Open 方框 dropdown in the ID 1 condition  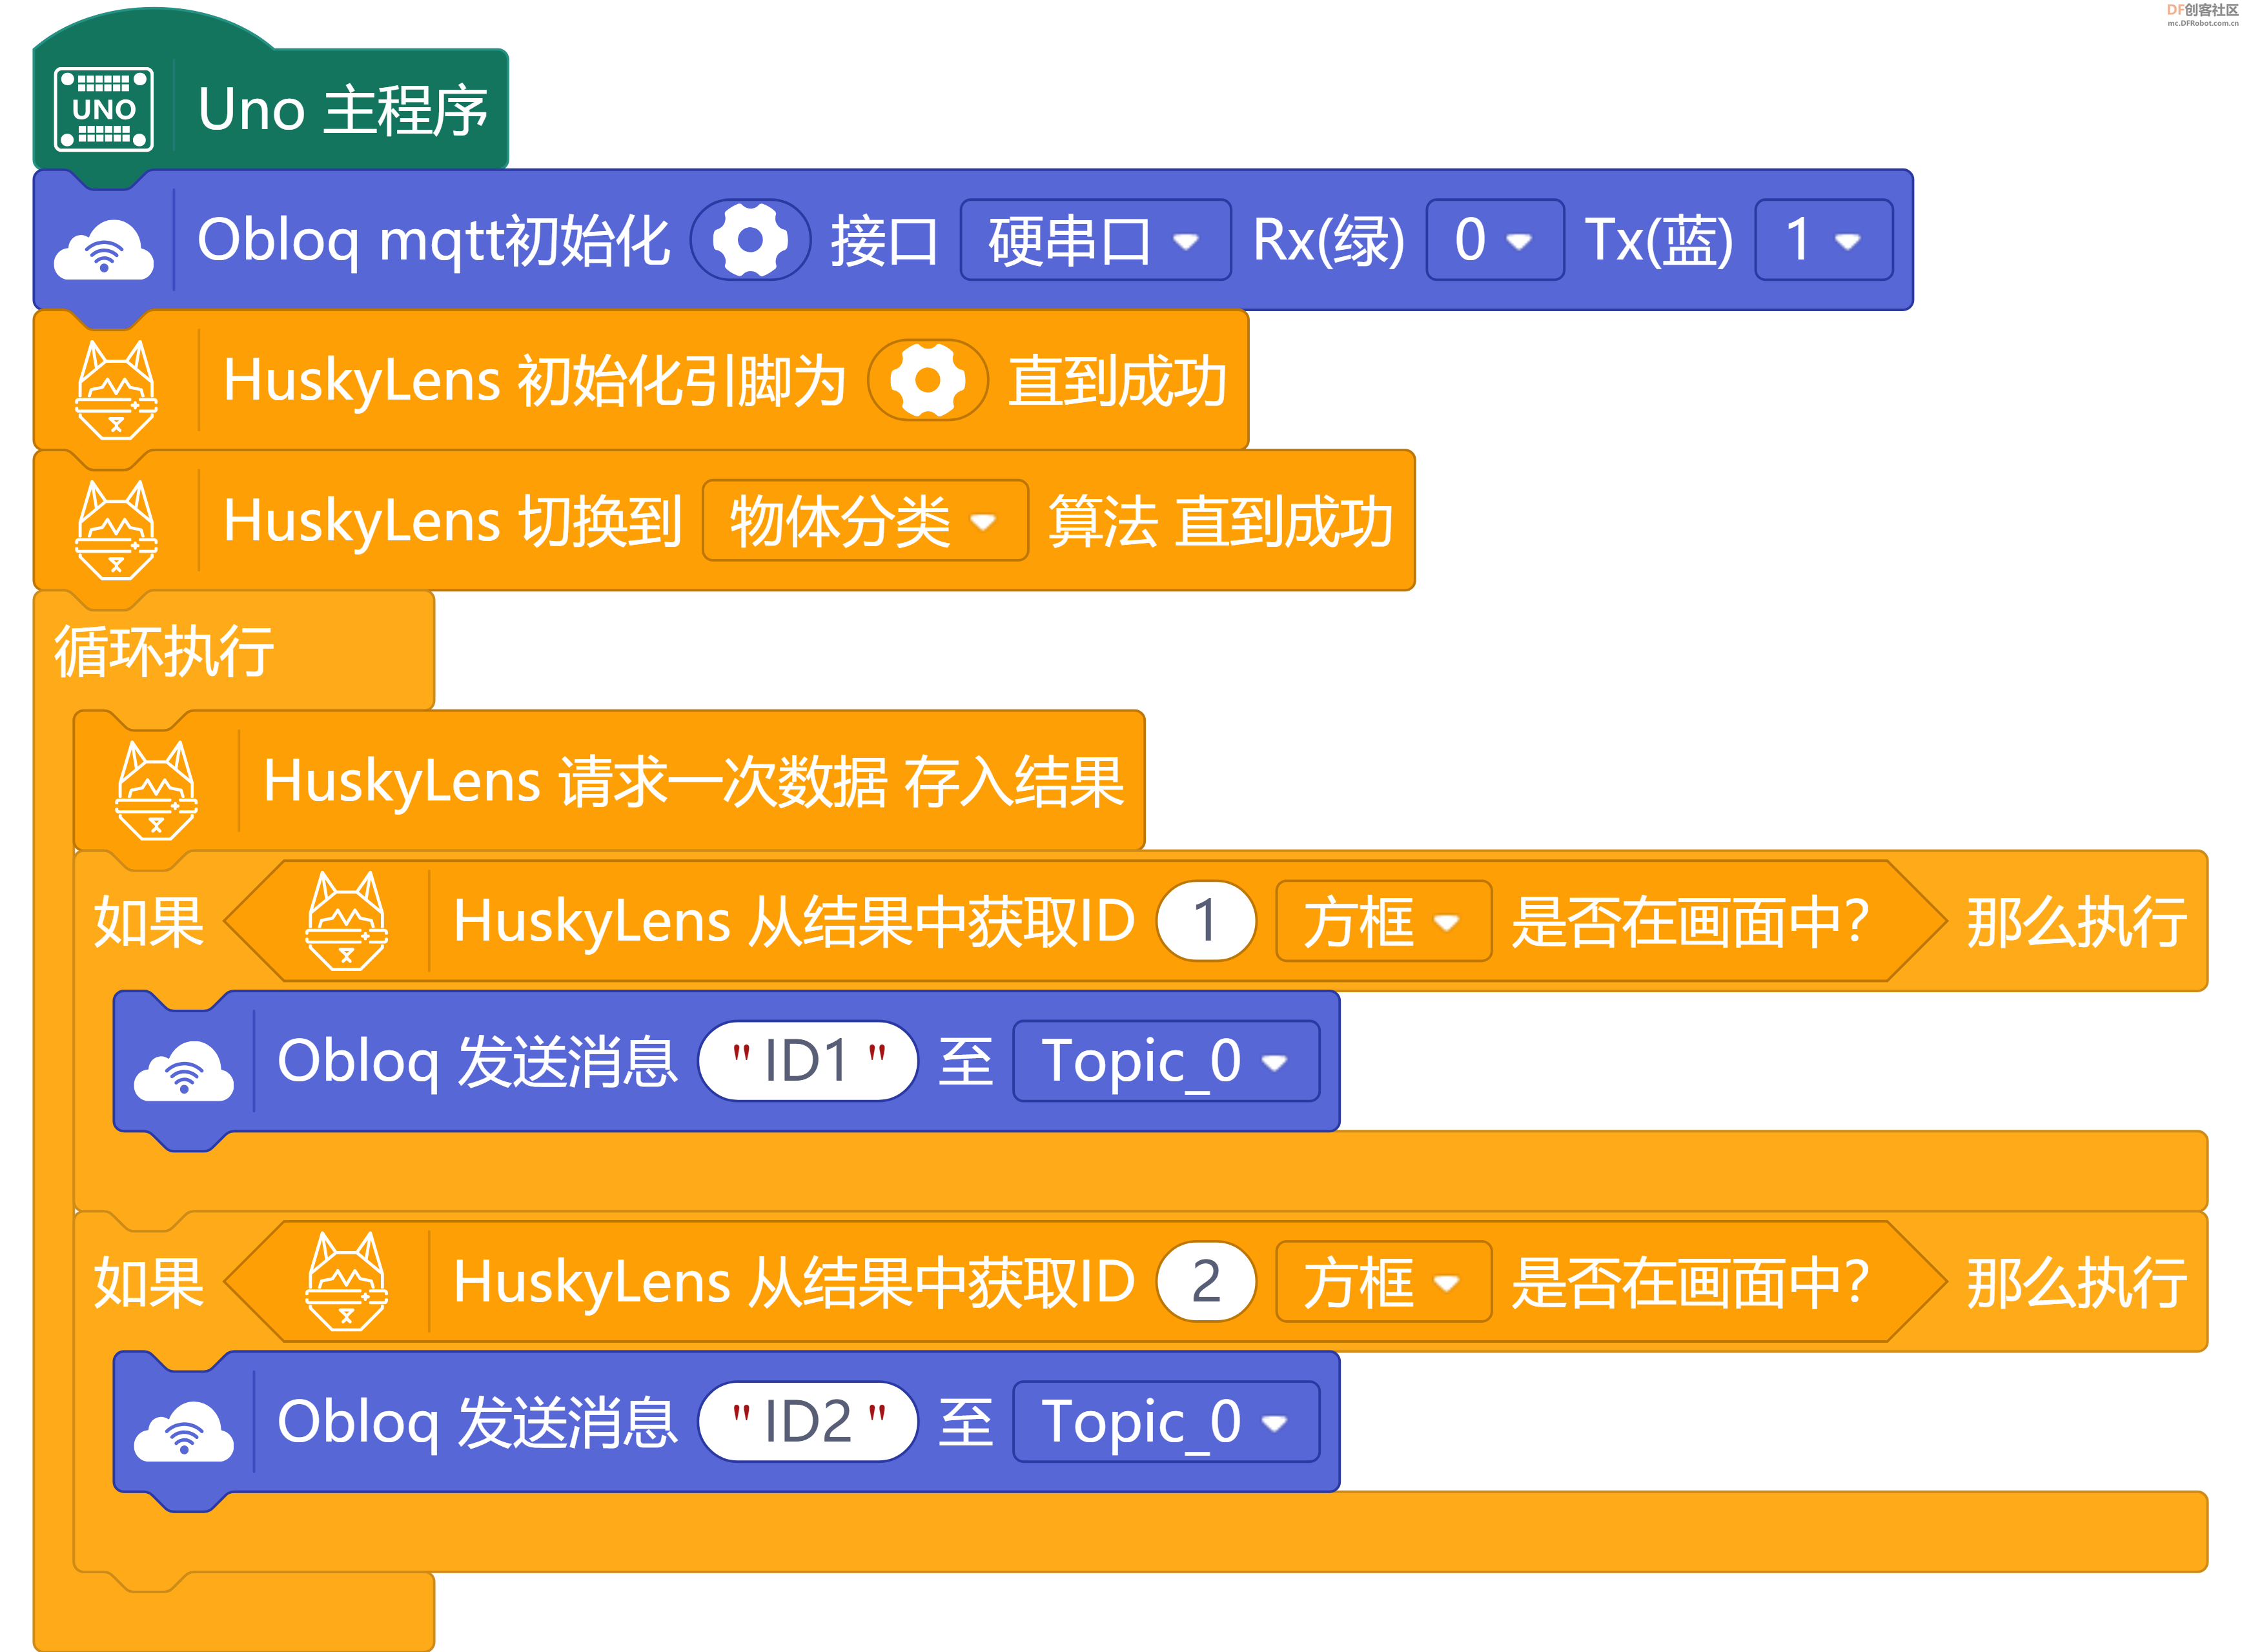pos(1384,921)
